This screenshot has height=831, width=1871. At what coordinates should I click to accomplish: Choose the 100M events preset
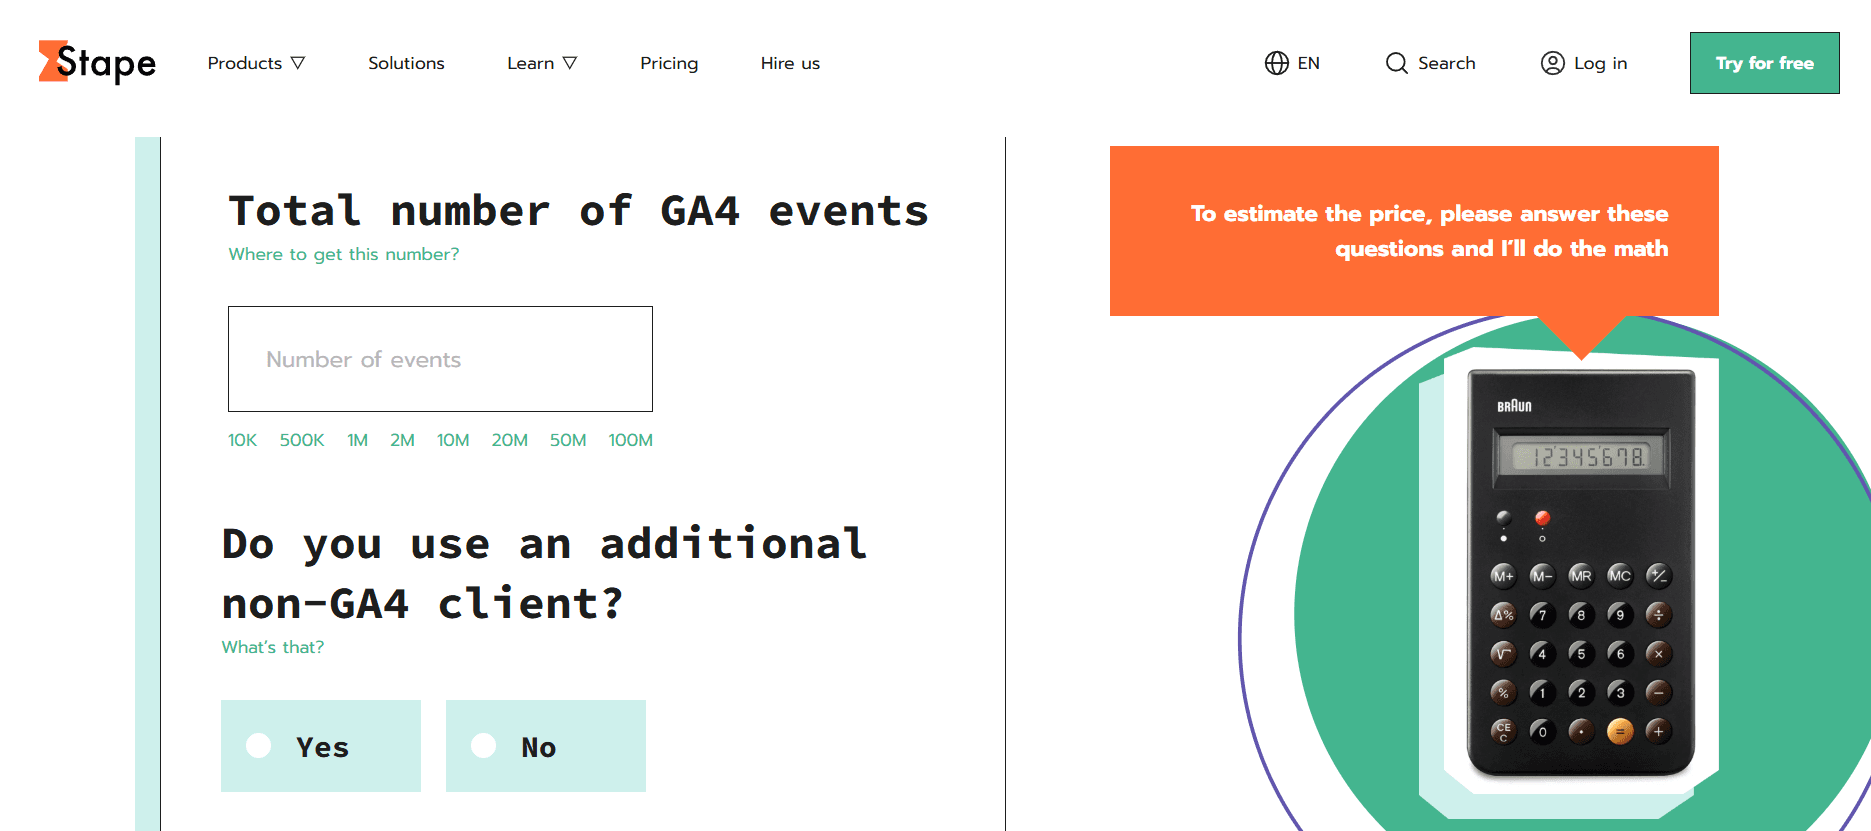(630, 440)
